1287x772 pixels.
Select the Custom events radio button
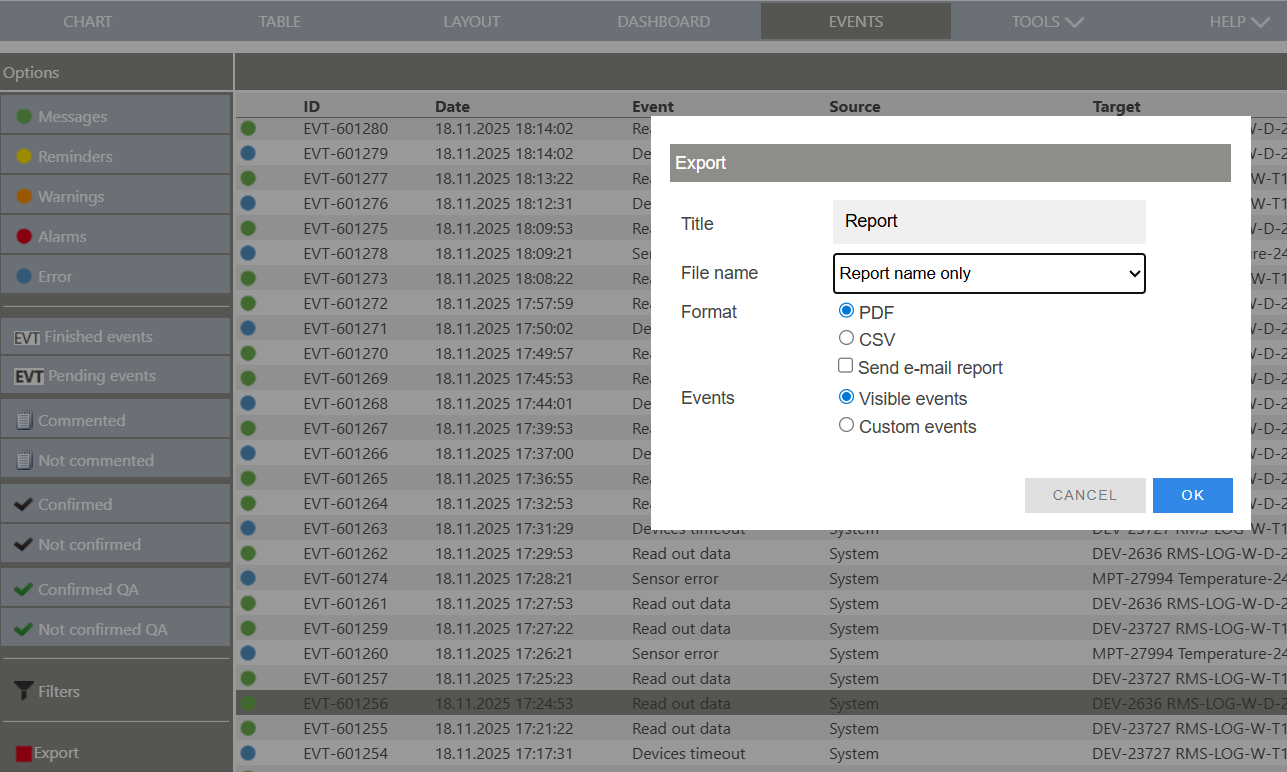coord(846,424)
